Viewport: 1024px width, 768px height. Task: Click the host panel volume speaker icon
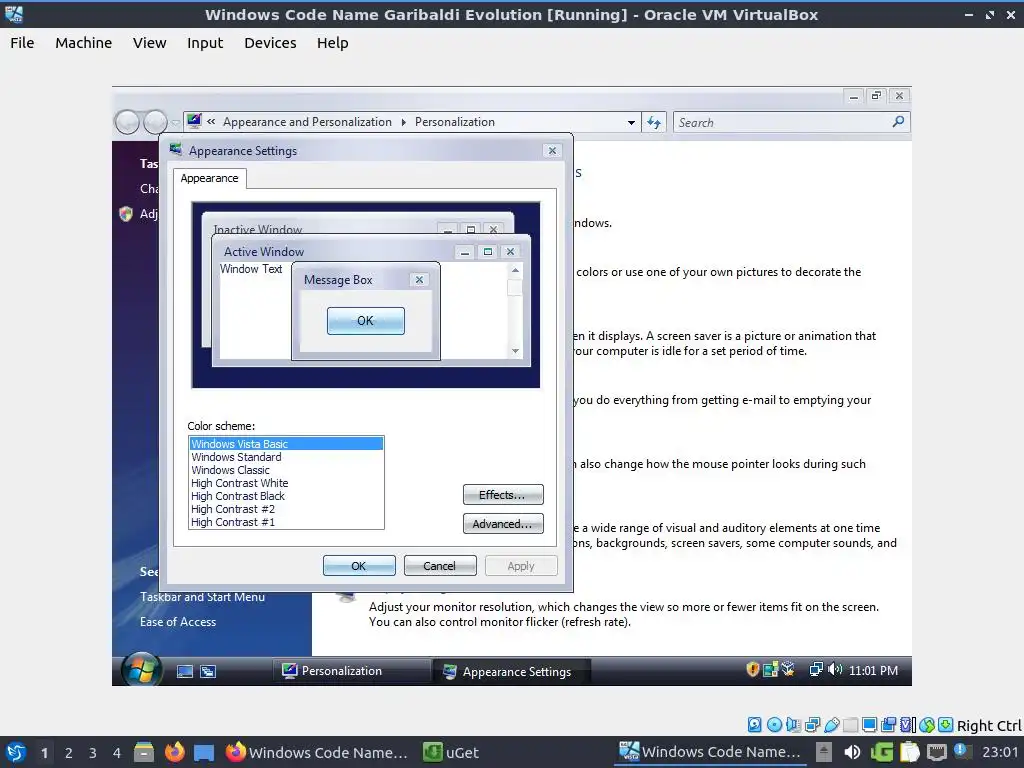click(x=852, y=752)
